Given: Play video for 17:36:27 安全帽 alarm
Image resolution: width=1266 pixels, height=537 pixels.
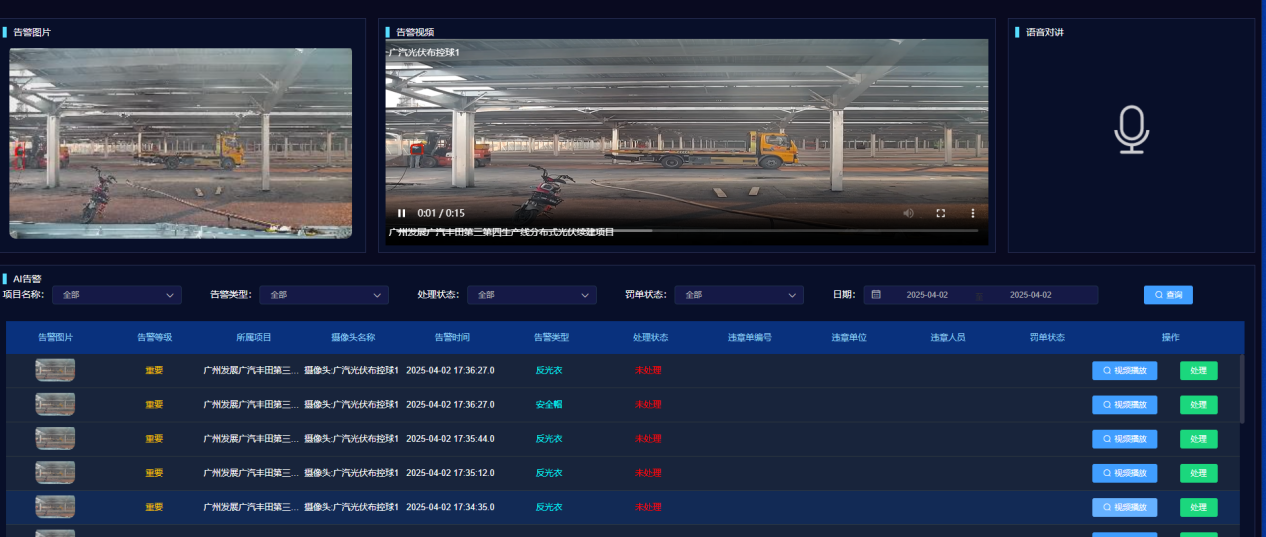Looking at the screenshot, I should [1124, 405].
